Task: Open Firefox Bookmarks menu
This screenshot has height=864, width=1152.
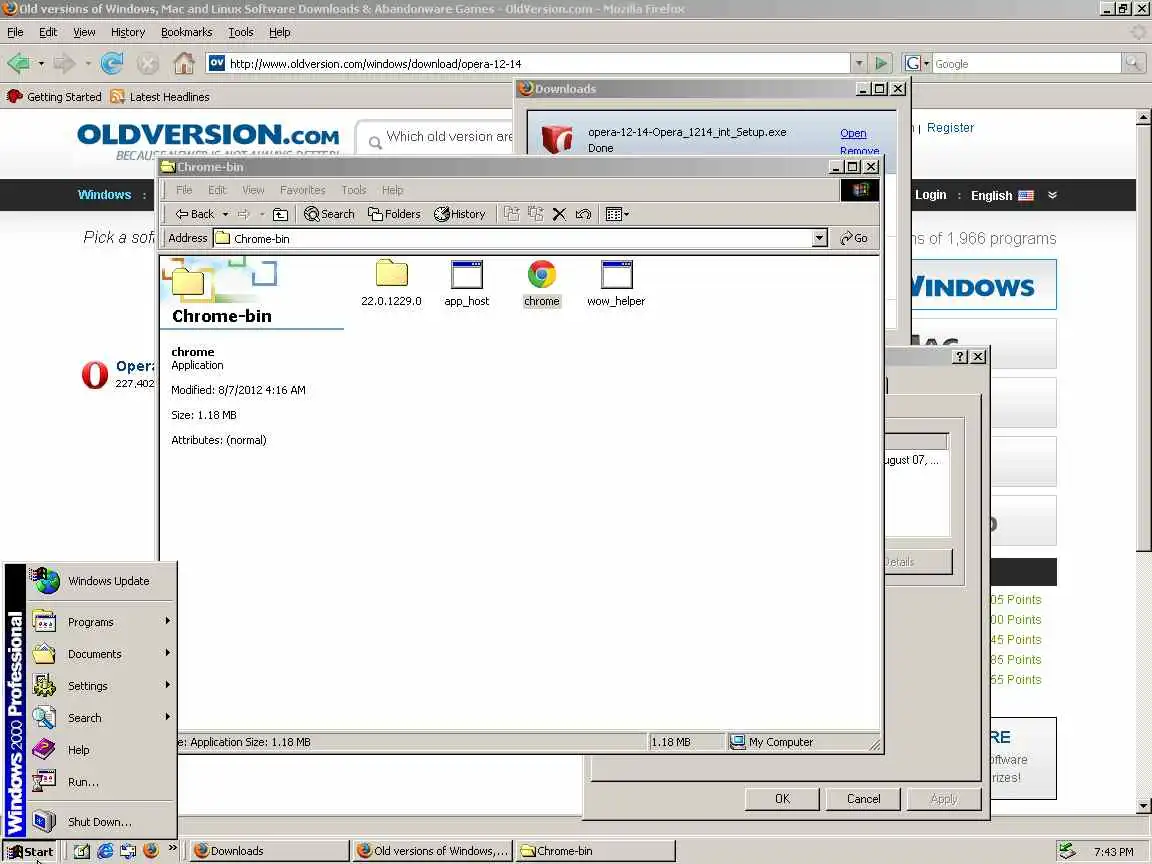Action: tap(186, 32)
